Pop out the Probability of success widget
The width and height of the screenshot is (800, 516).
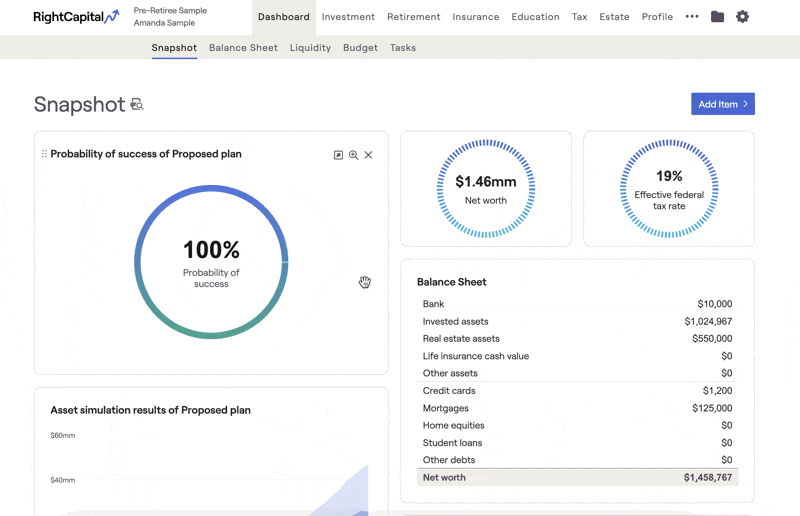(338, 155)
